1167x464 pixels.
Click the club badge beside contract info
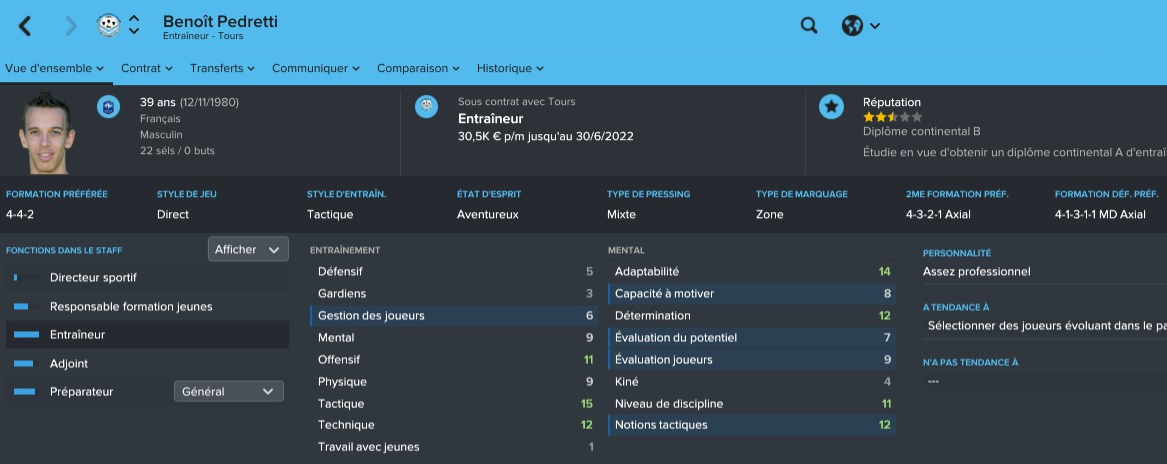point(427,106)
